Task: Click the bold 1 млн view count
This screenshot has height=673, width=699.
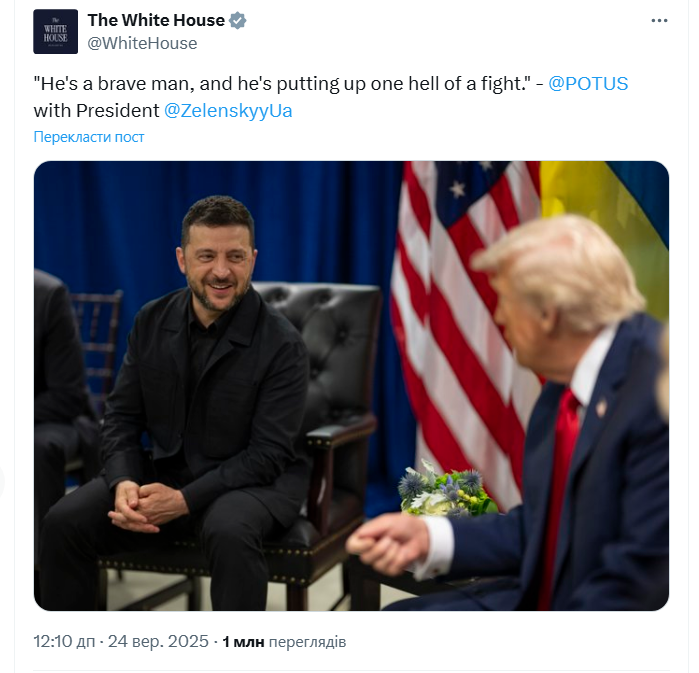Action: coord(243,642)
